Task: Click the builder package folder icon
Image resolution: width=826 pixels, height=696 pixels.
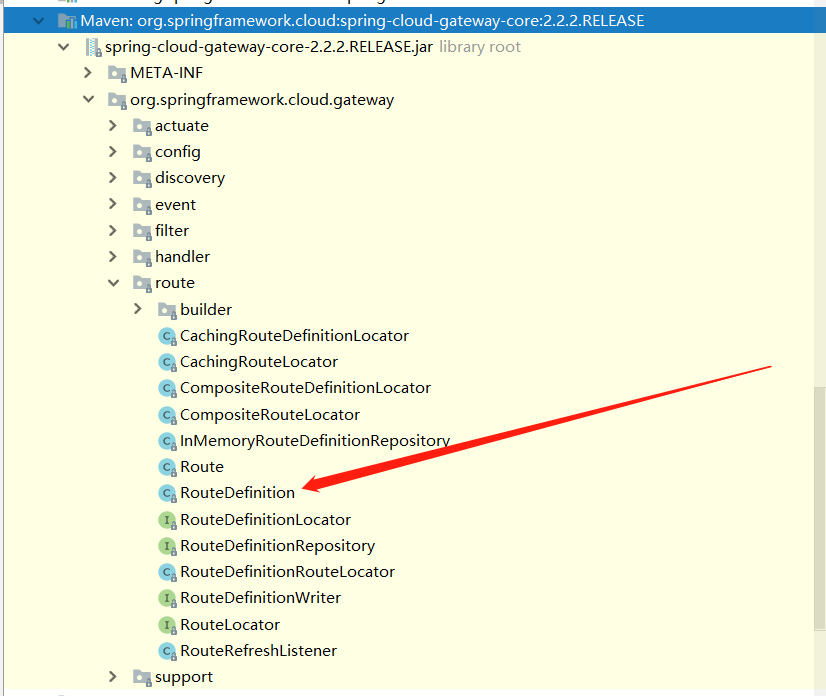Action: coord(167,310)
